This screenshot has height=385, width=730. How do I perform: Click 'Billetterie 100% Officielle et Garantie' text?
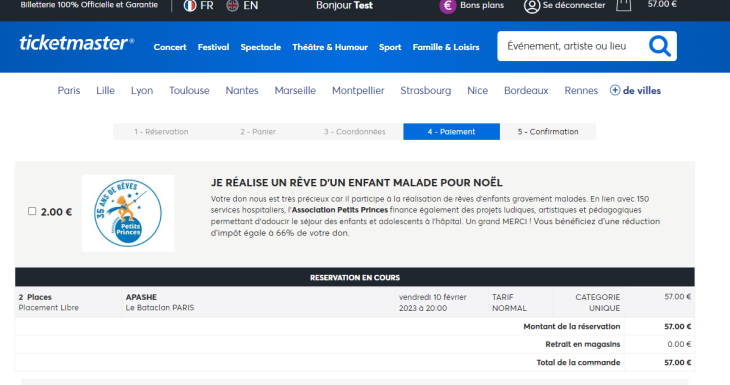click(89, 5)
